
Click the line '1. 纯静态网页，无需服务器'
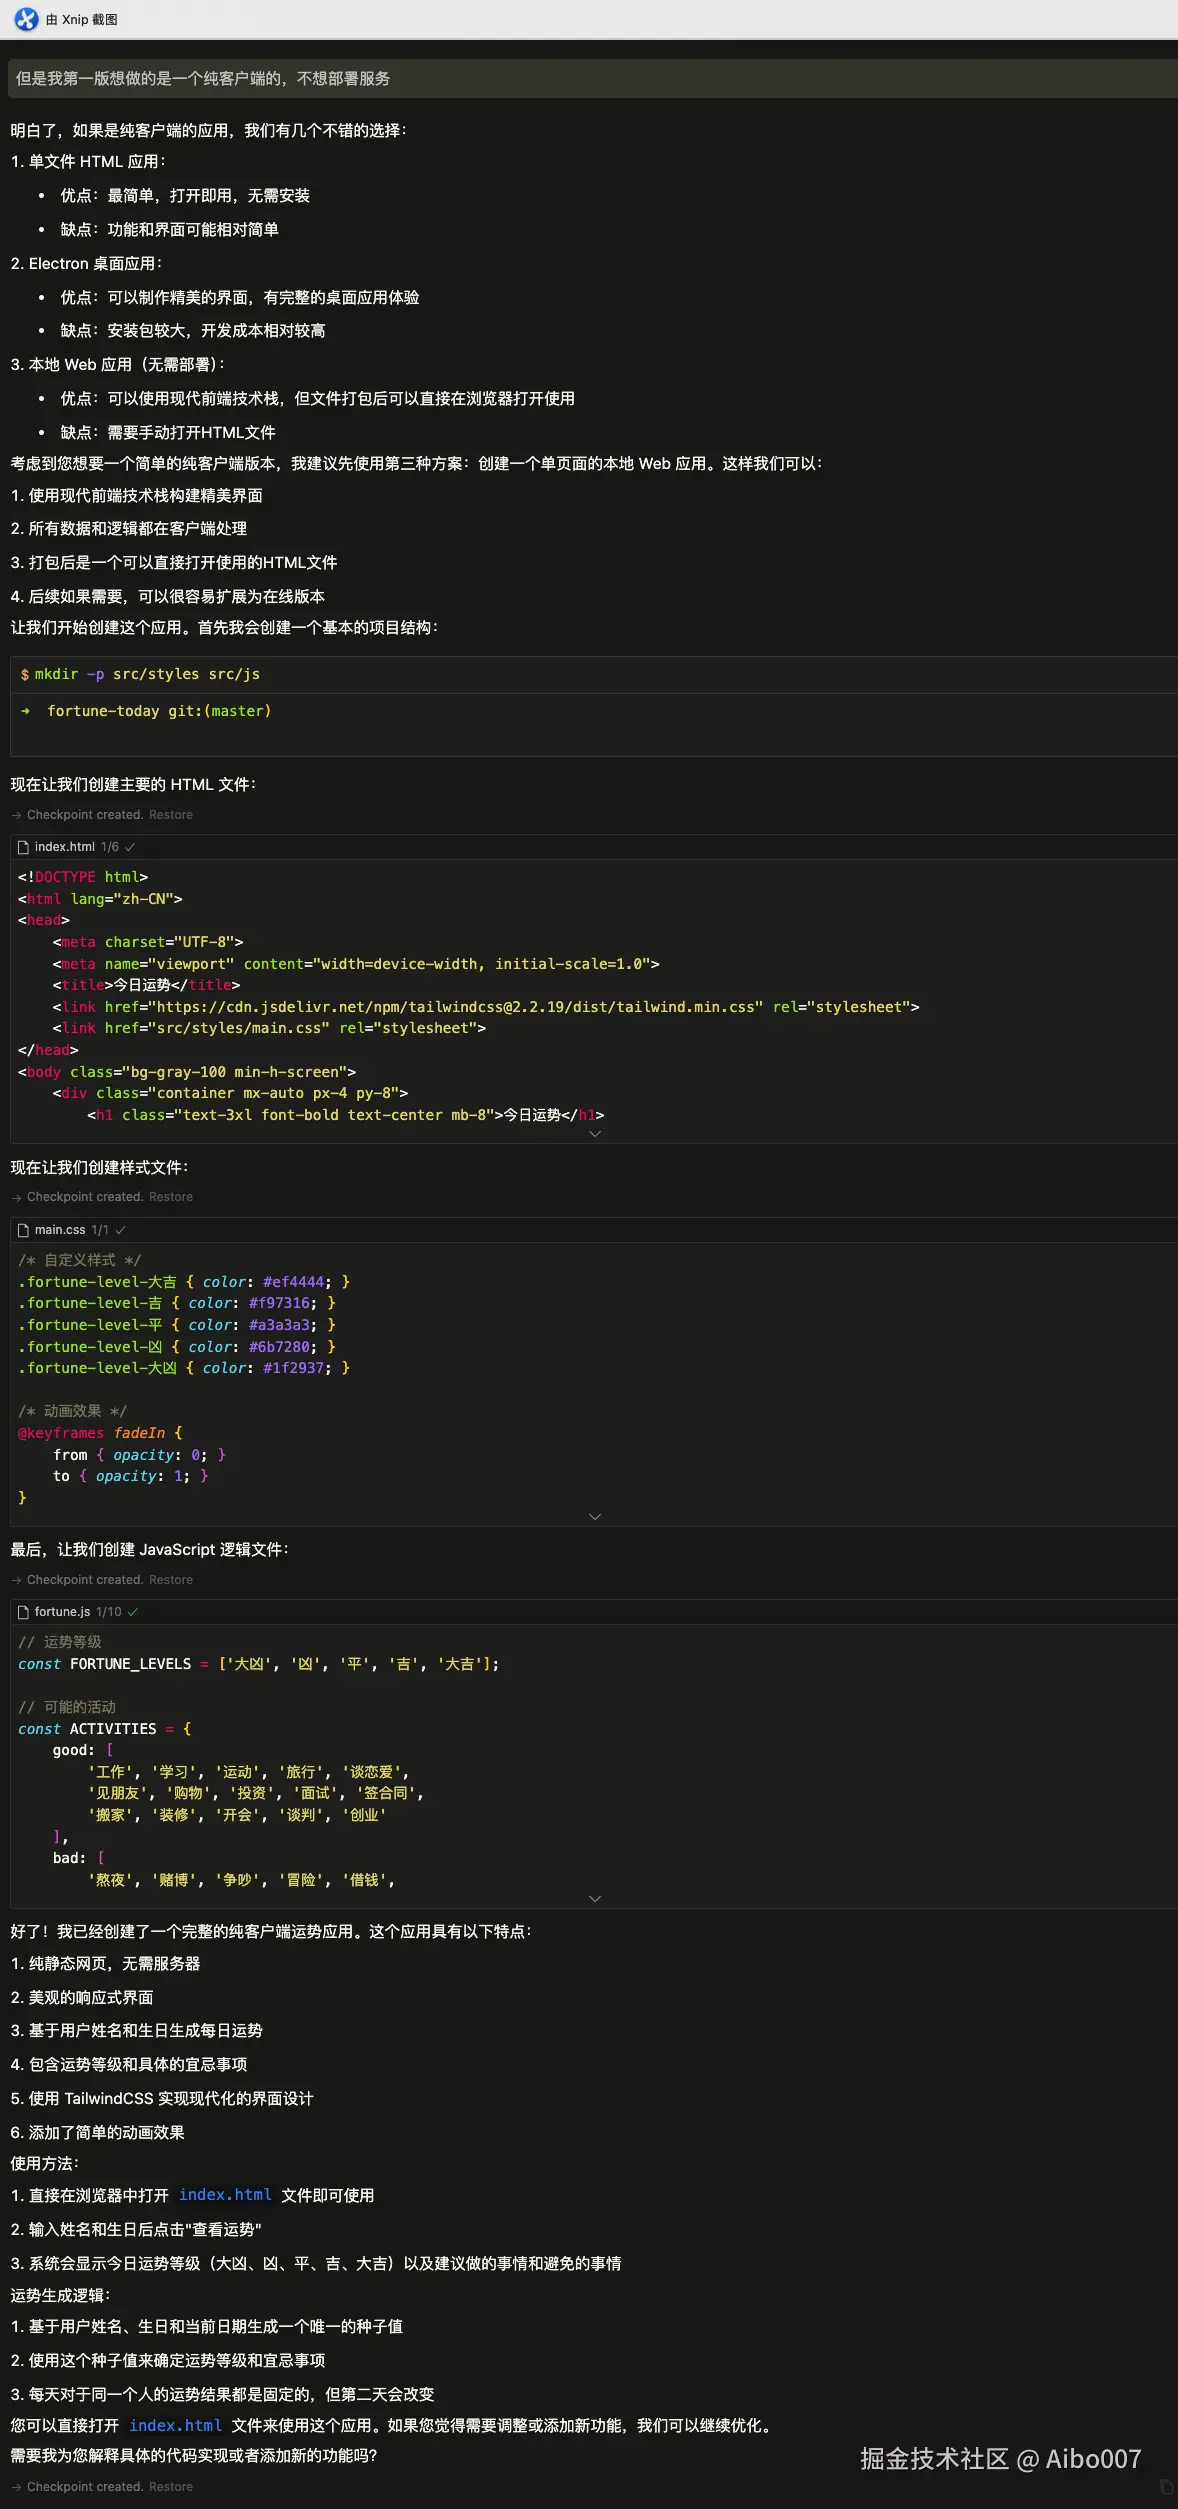pos(105,1964)
